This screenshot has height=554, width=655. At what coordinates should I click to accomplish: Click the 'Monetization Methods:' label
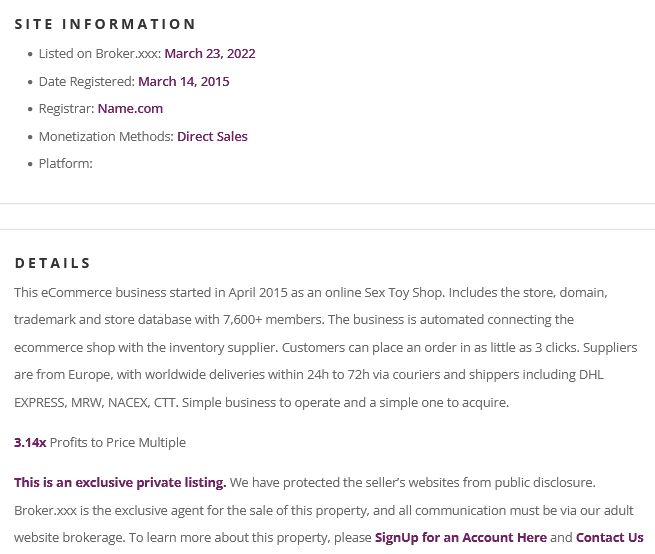[106, 137]
